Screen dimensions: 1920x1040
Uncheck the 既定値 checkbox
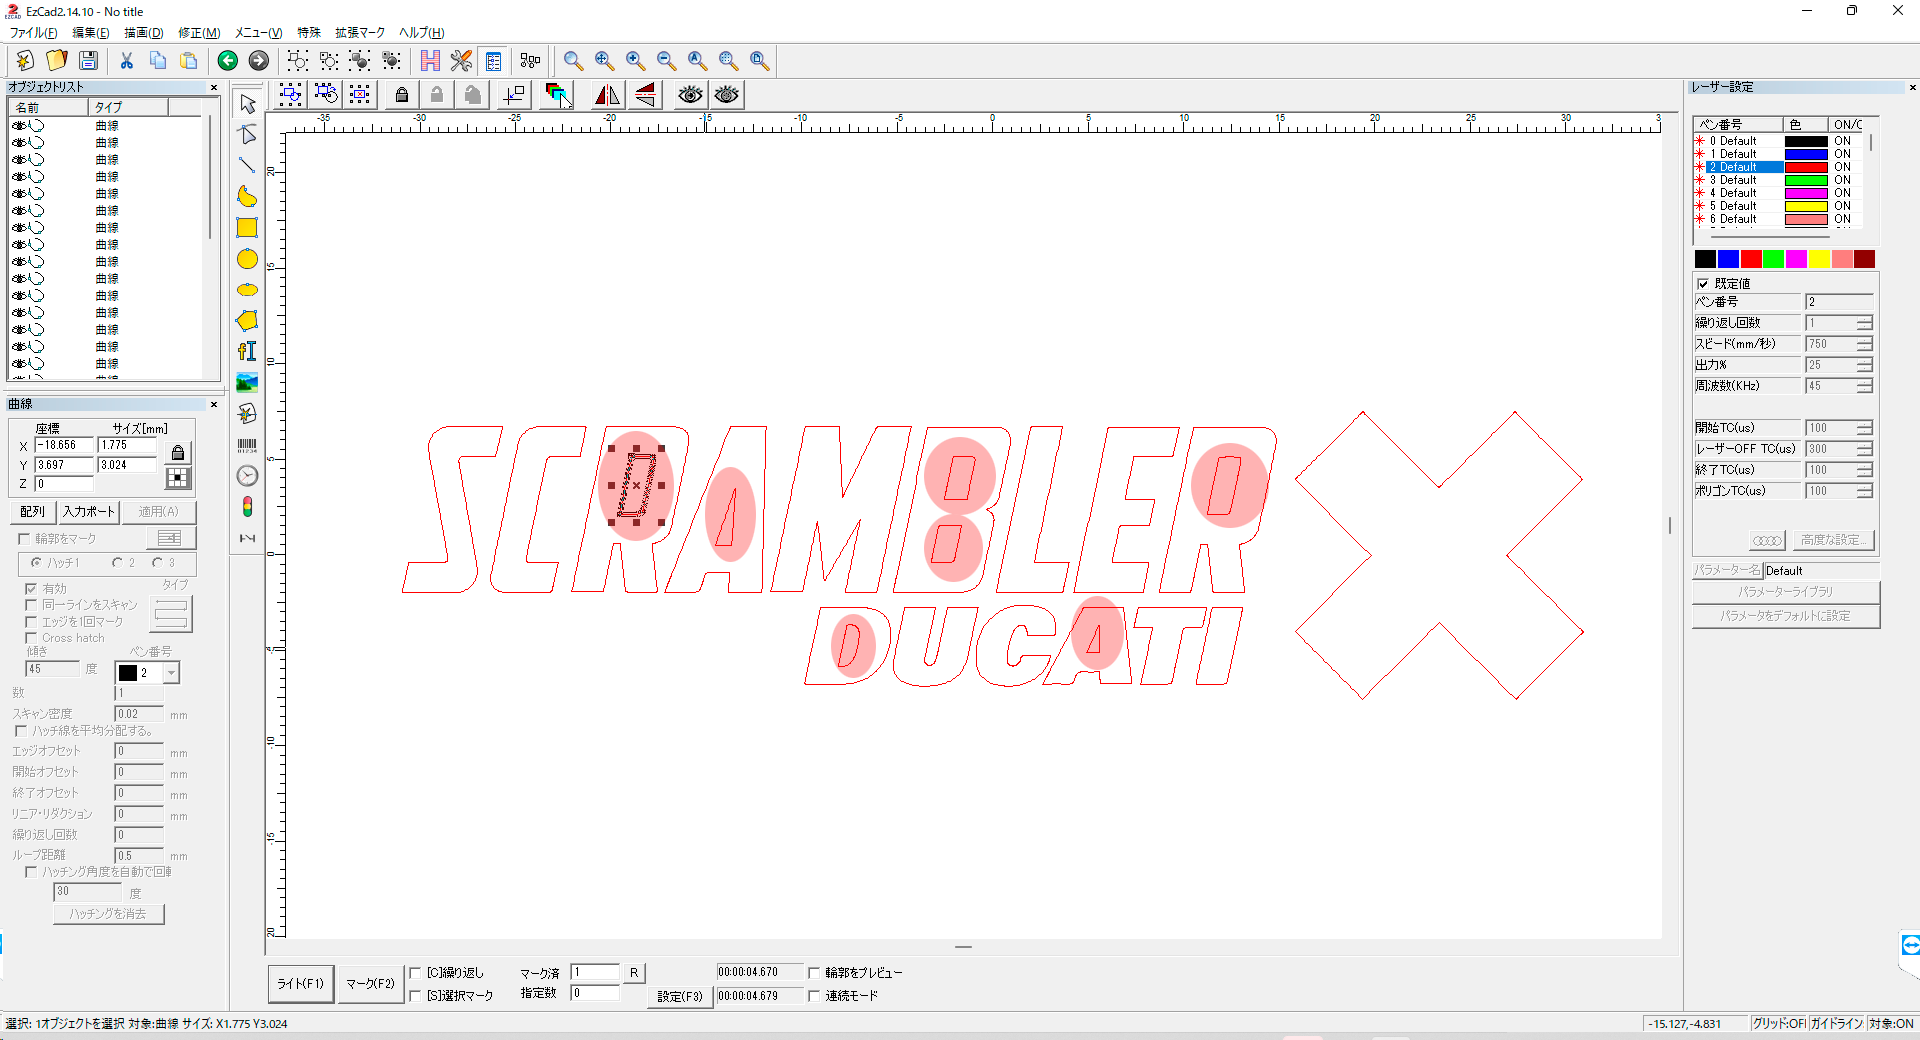point(1703,284)
